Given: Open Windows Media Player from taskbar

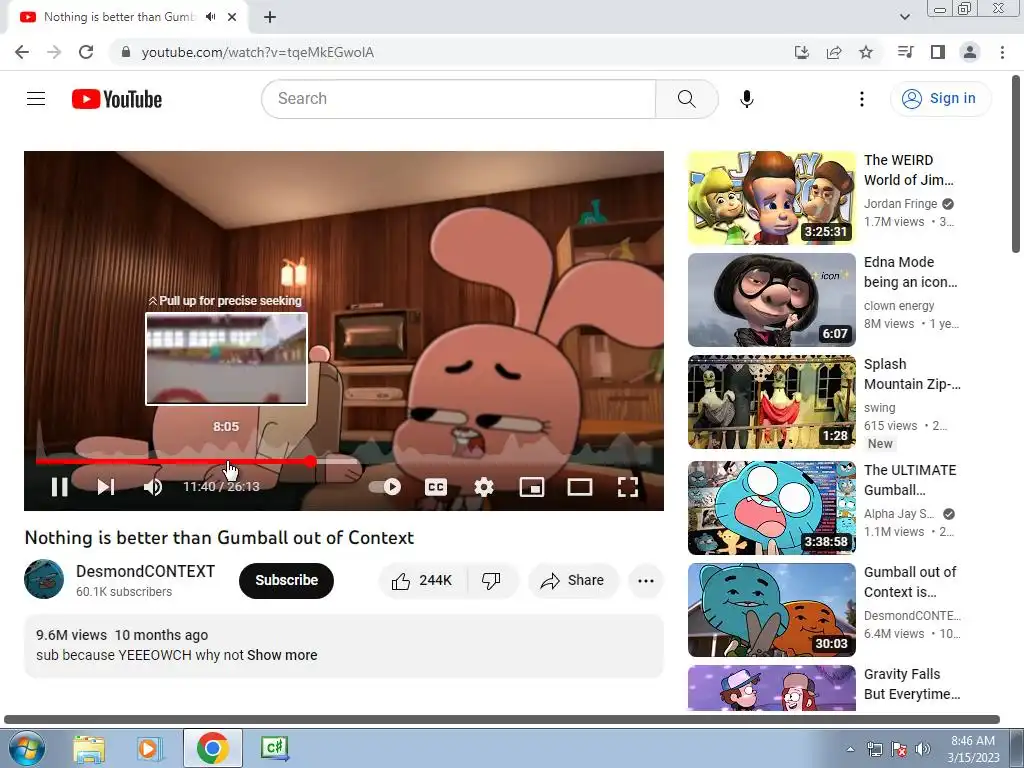Looking at the screenshot, I should click(149, 748).
